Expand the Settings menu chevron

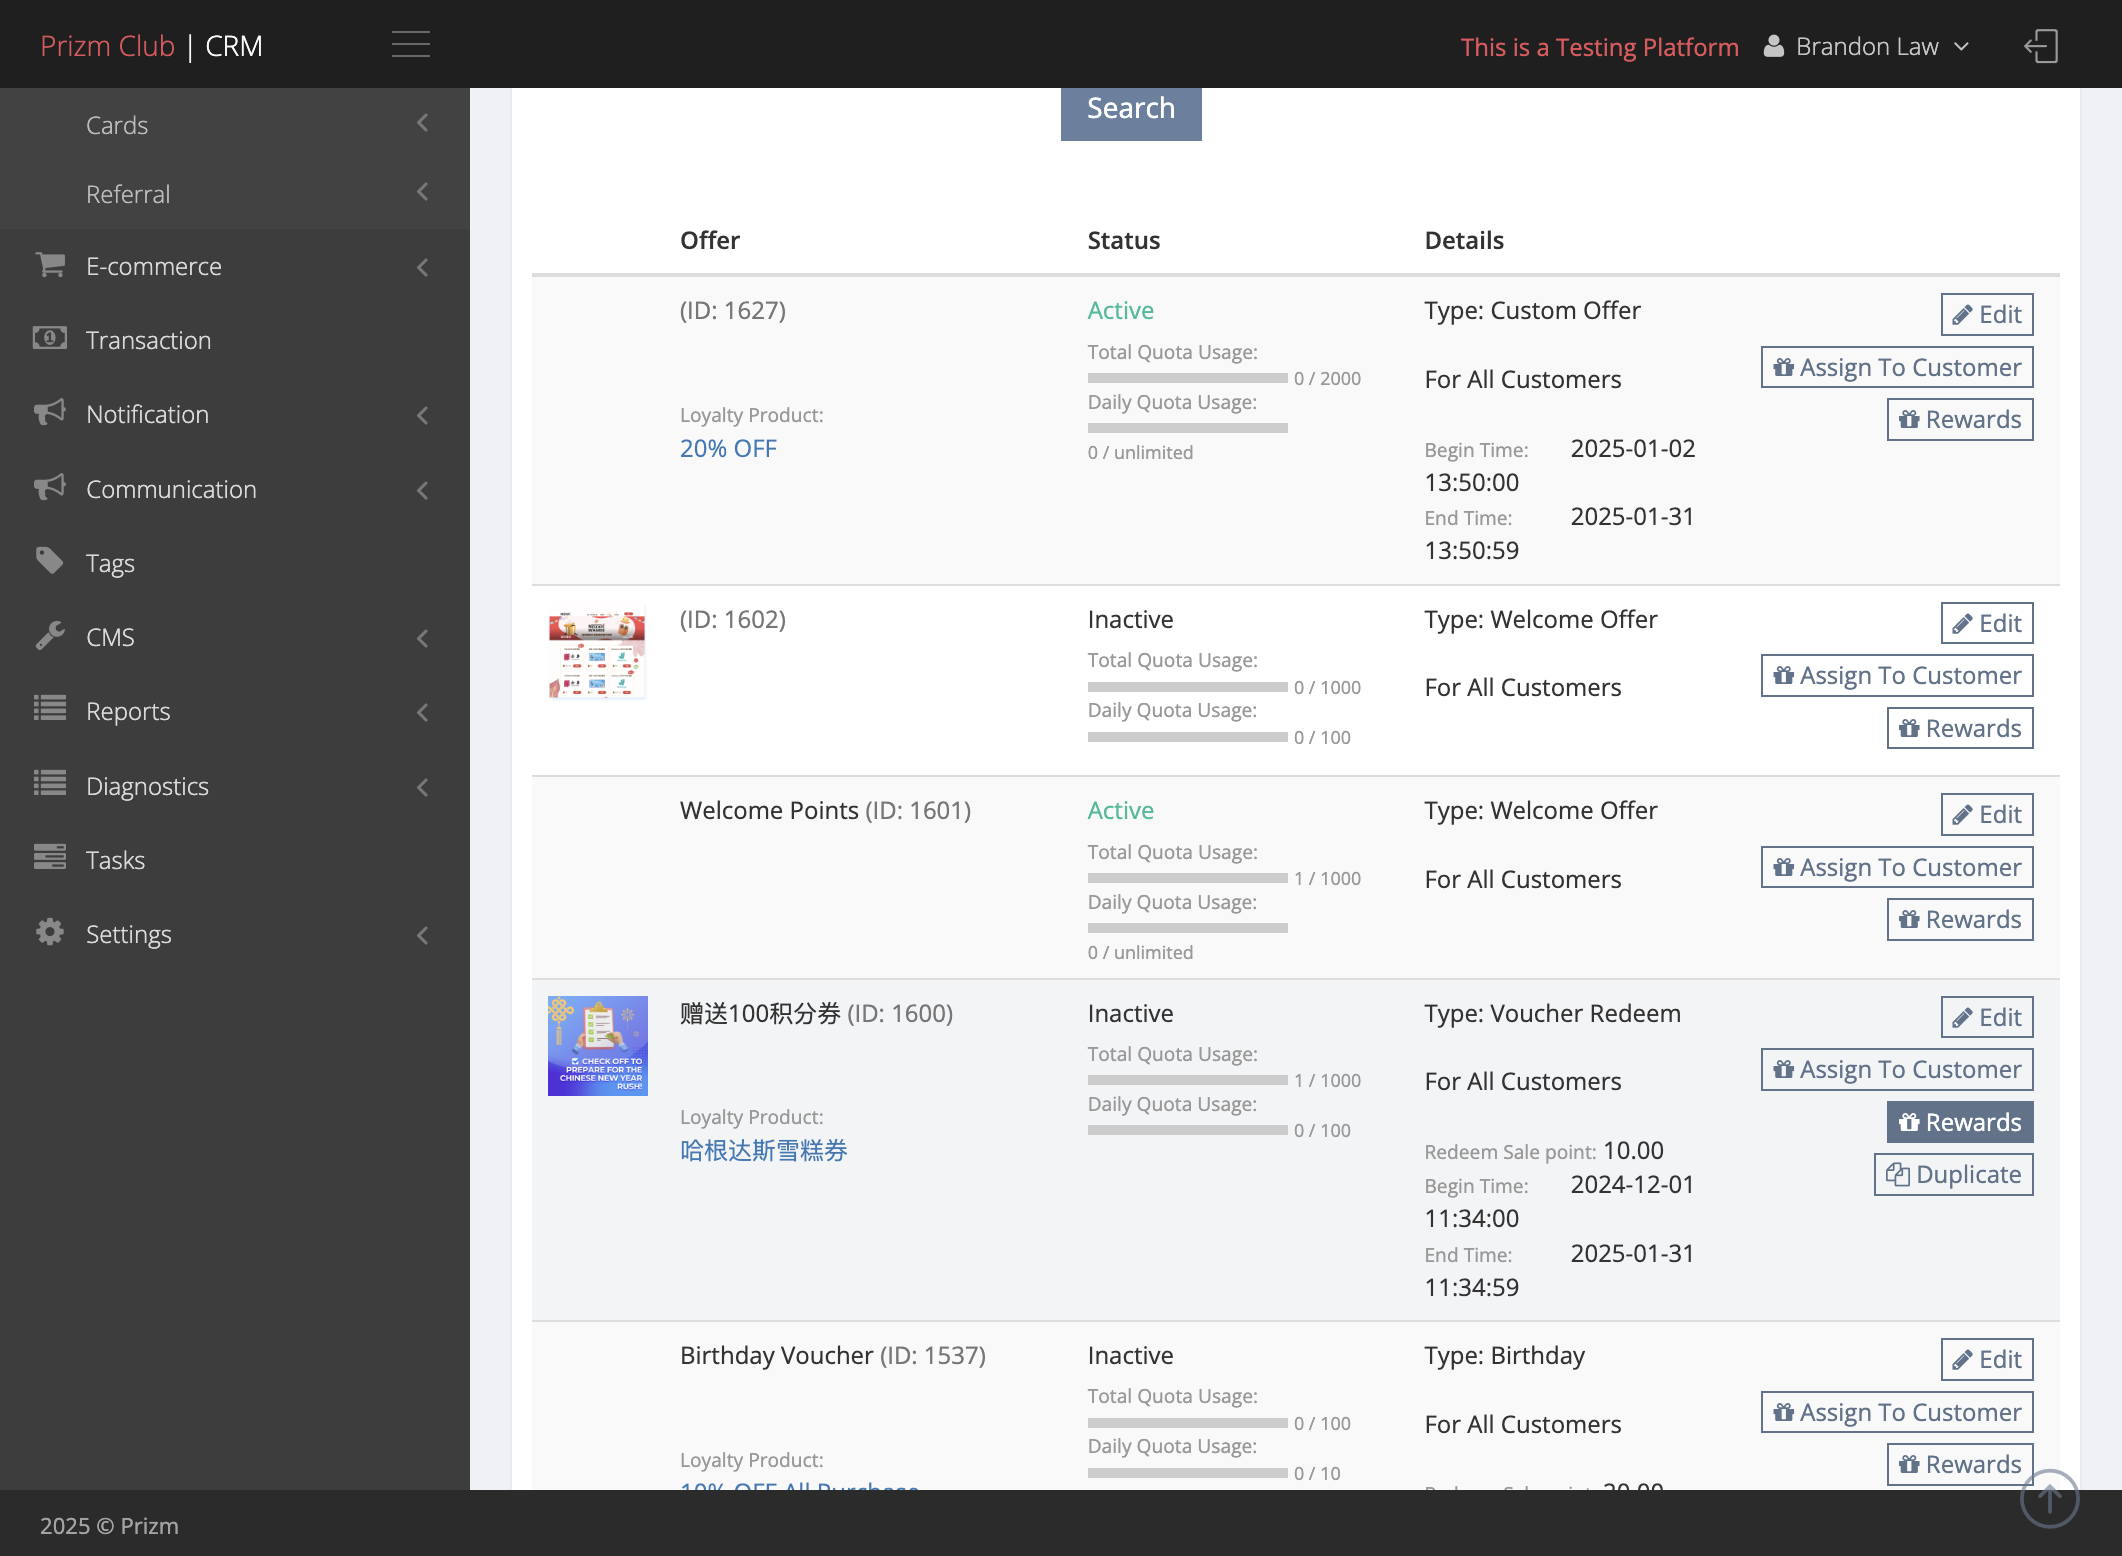point(423,935)
